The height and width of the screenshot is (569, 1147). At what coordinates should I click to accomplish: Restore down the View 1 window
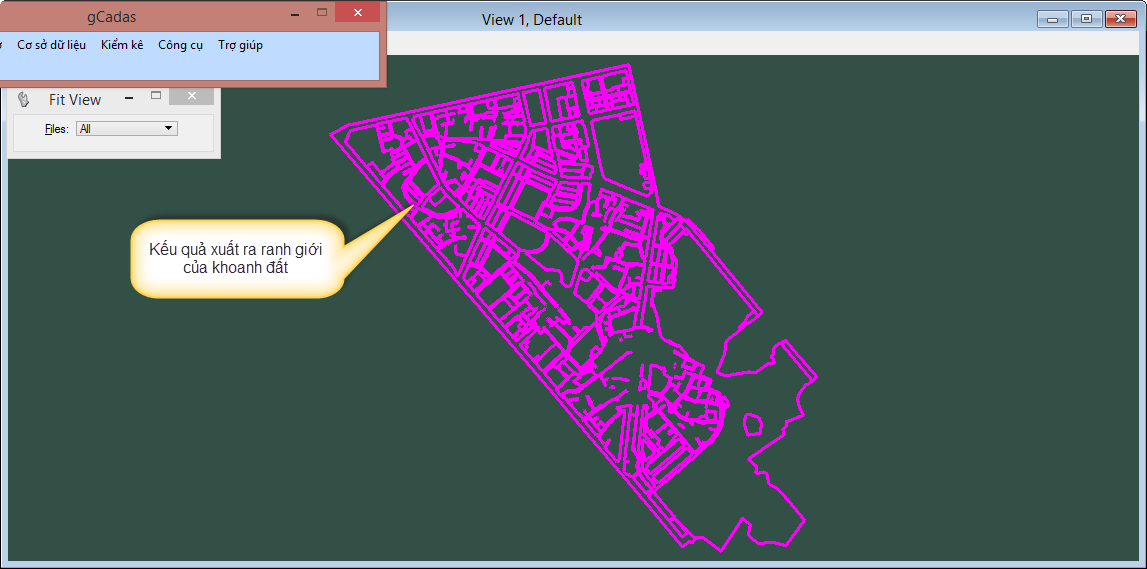click(x=1086, y=19)
